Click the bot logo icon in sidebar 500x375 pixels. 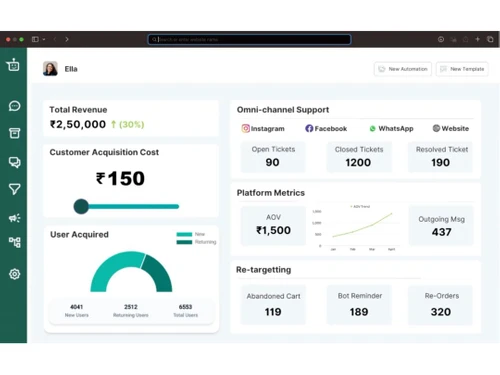[x=13, y=65]
